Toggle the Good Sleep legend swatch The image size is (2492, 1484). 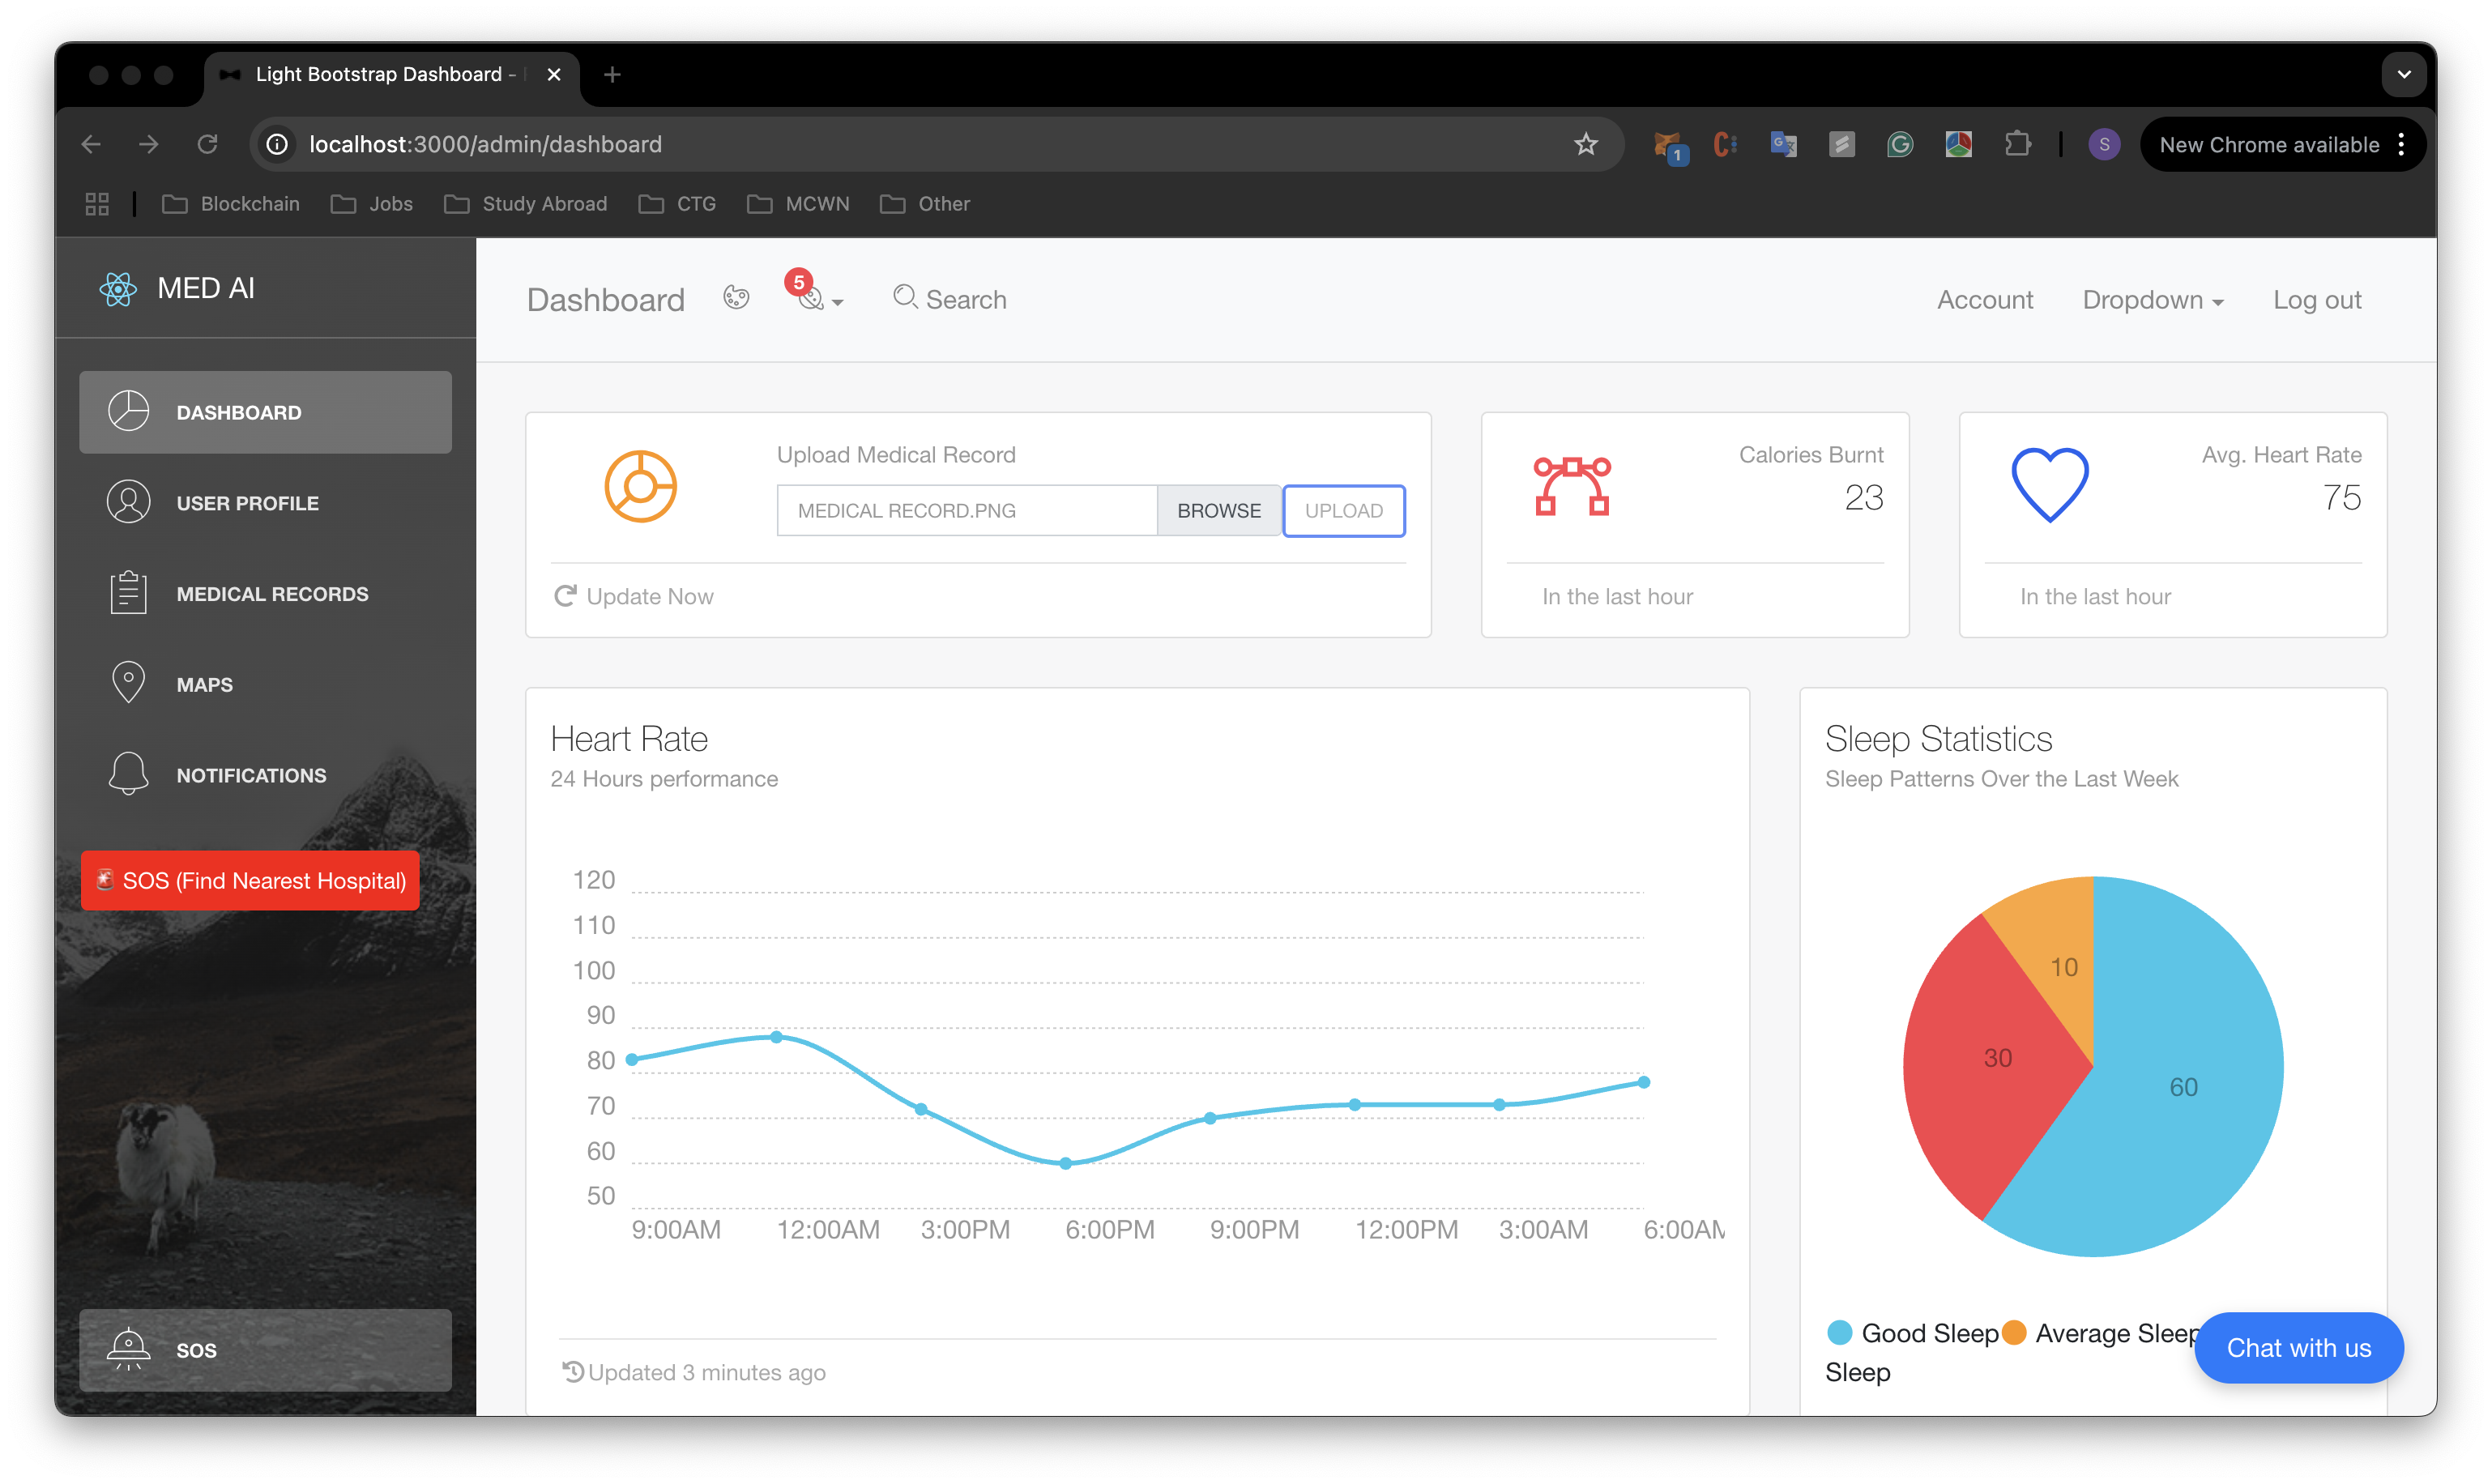1839,1332
